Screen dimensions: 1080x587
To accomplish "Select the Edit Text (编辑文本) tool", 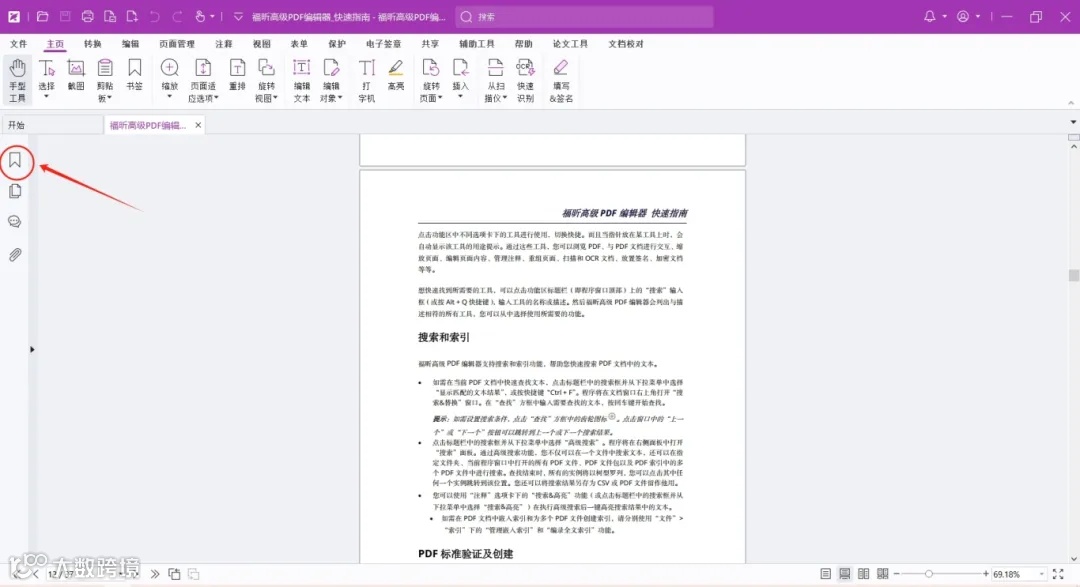I will pos(302,80).
